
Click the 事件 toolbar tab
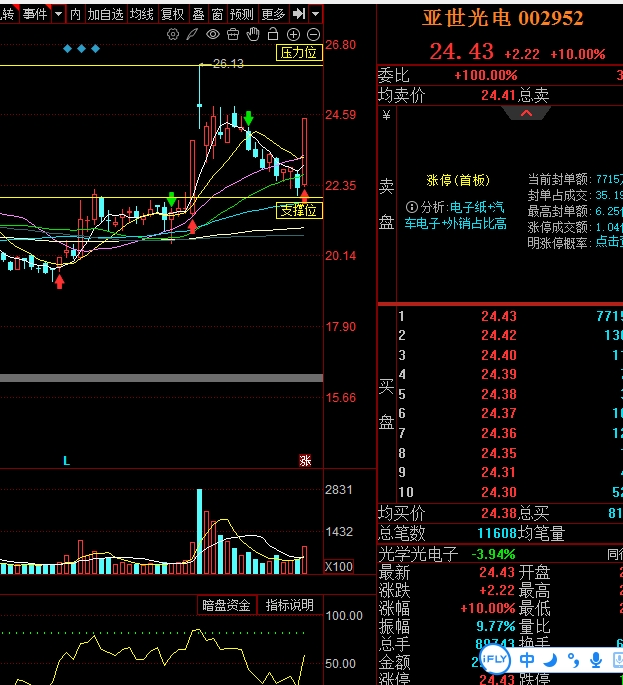pos(35,14)
